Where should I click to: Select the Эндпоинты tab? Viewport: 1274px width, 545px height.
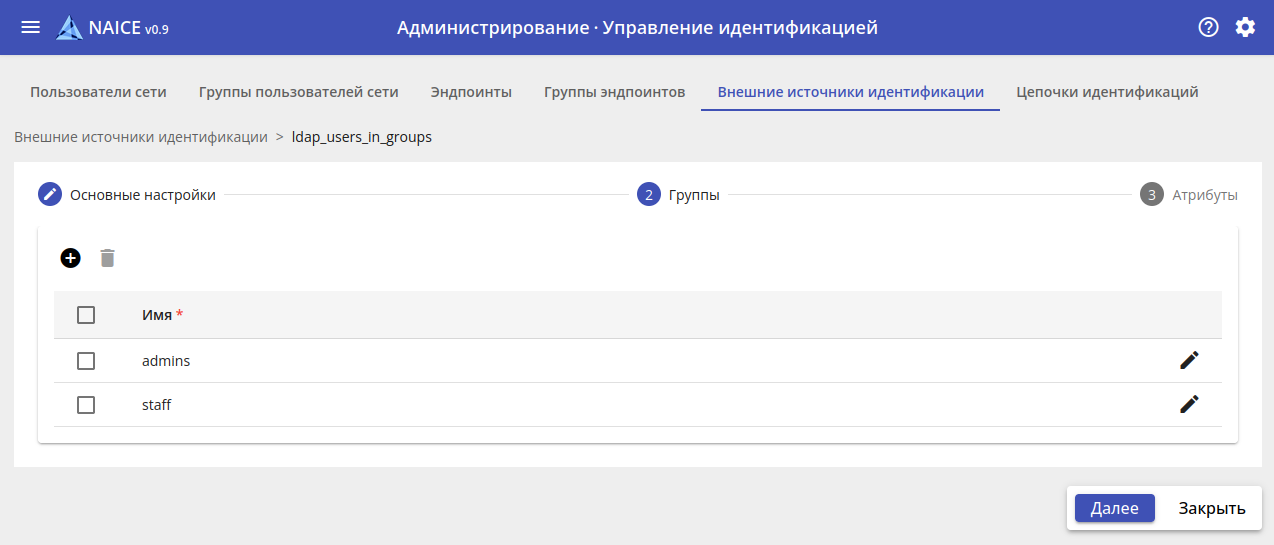tap(471, 92)
